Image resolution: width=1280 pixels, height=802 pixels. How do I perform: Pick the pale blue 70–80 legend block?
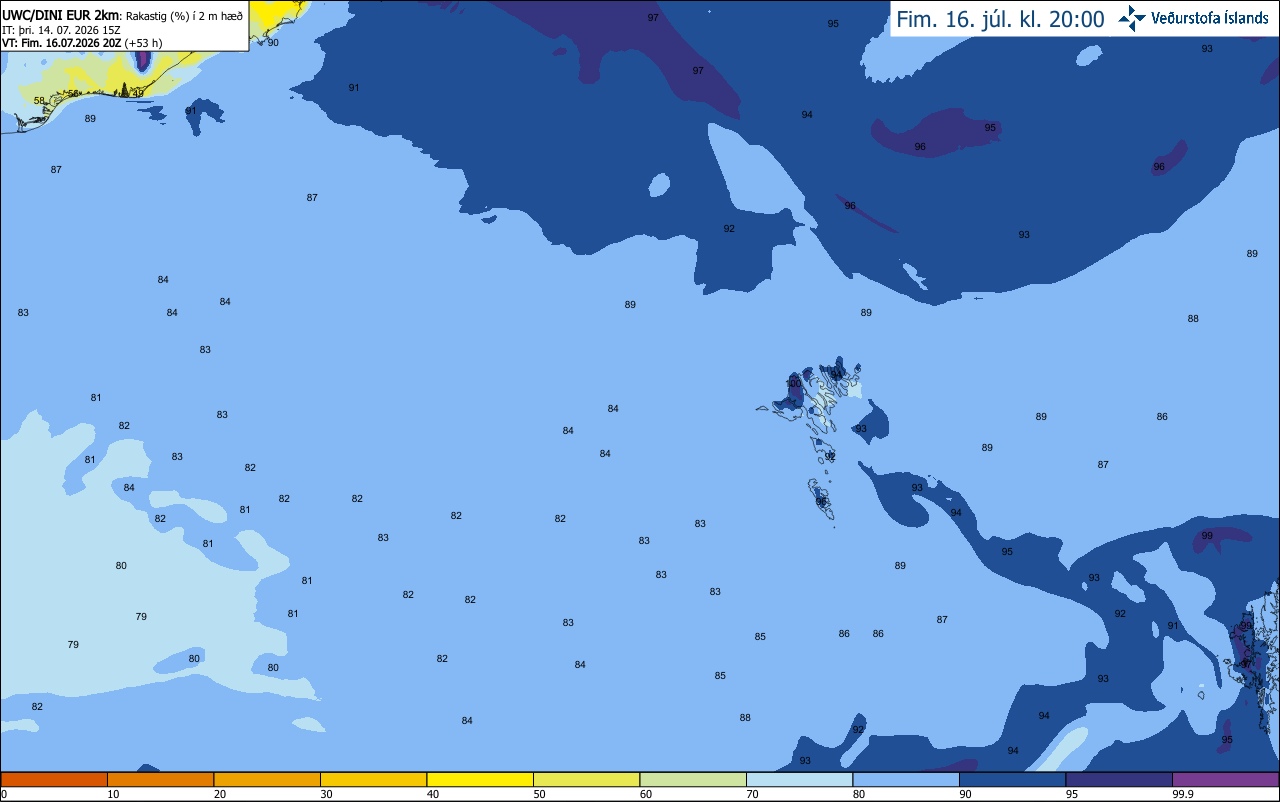[799, 779]
